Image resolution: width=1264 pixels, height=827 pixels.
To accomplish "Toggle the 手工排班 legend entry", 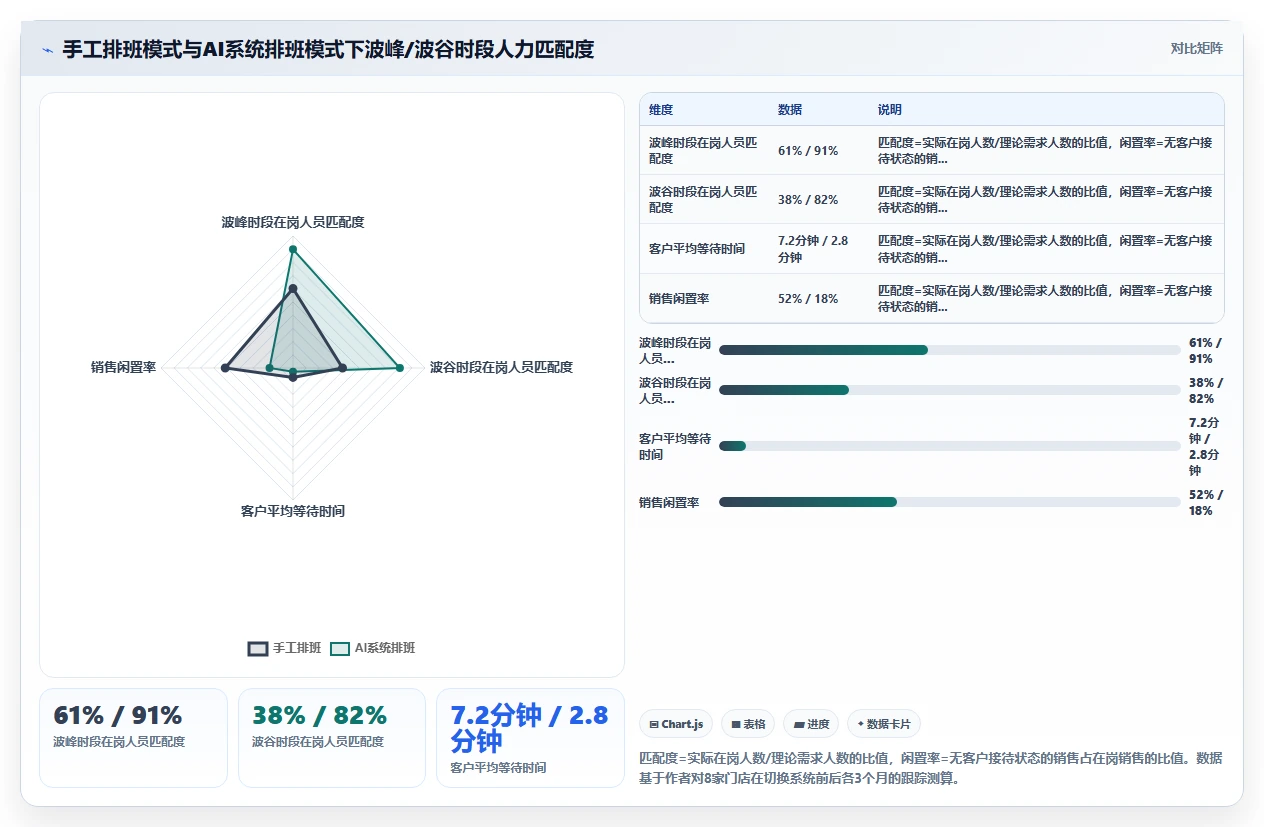I will [x=285, y=648].
